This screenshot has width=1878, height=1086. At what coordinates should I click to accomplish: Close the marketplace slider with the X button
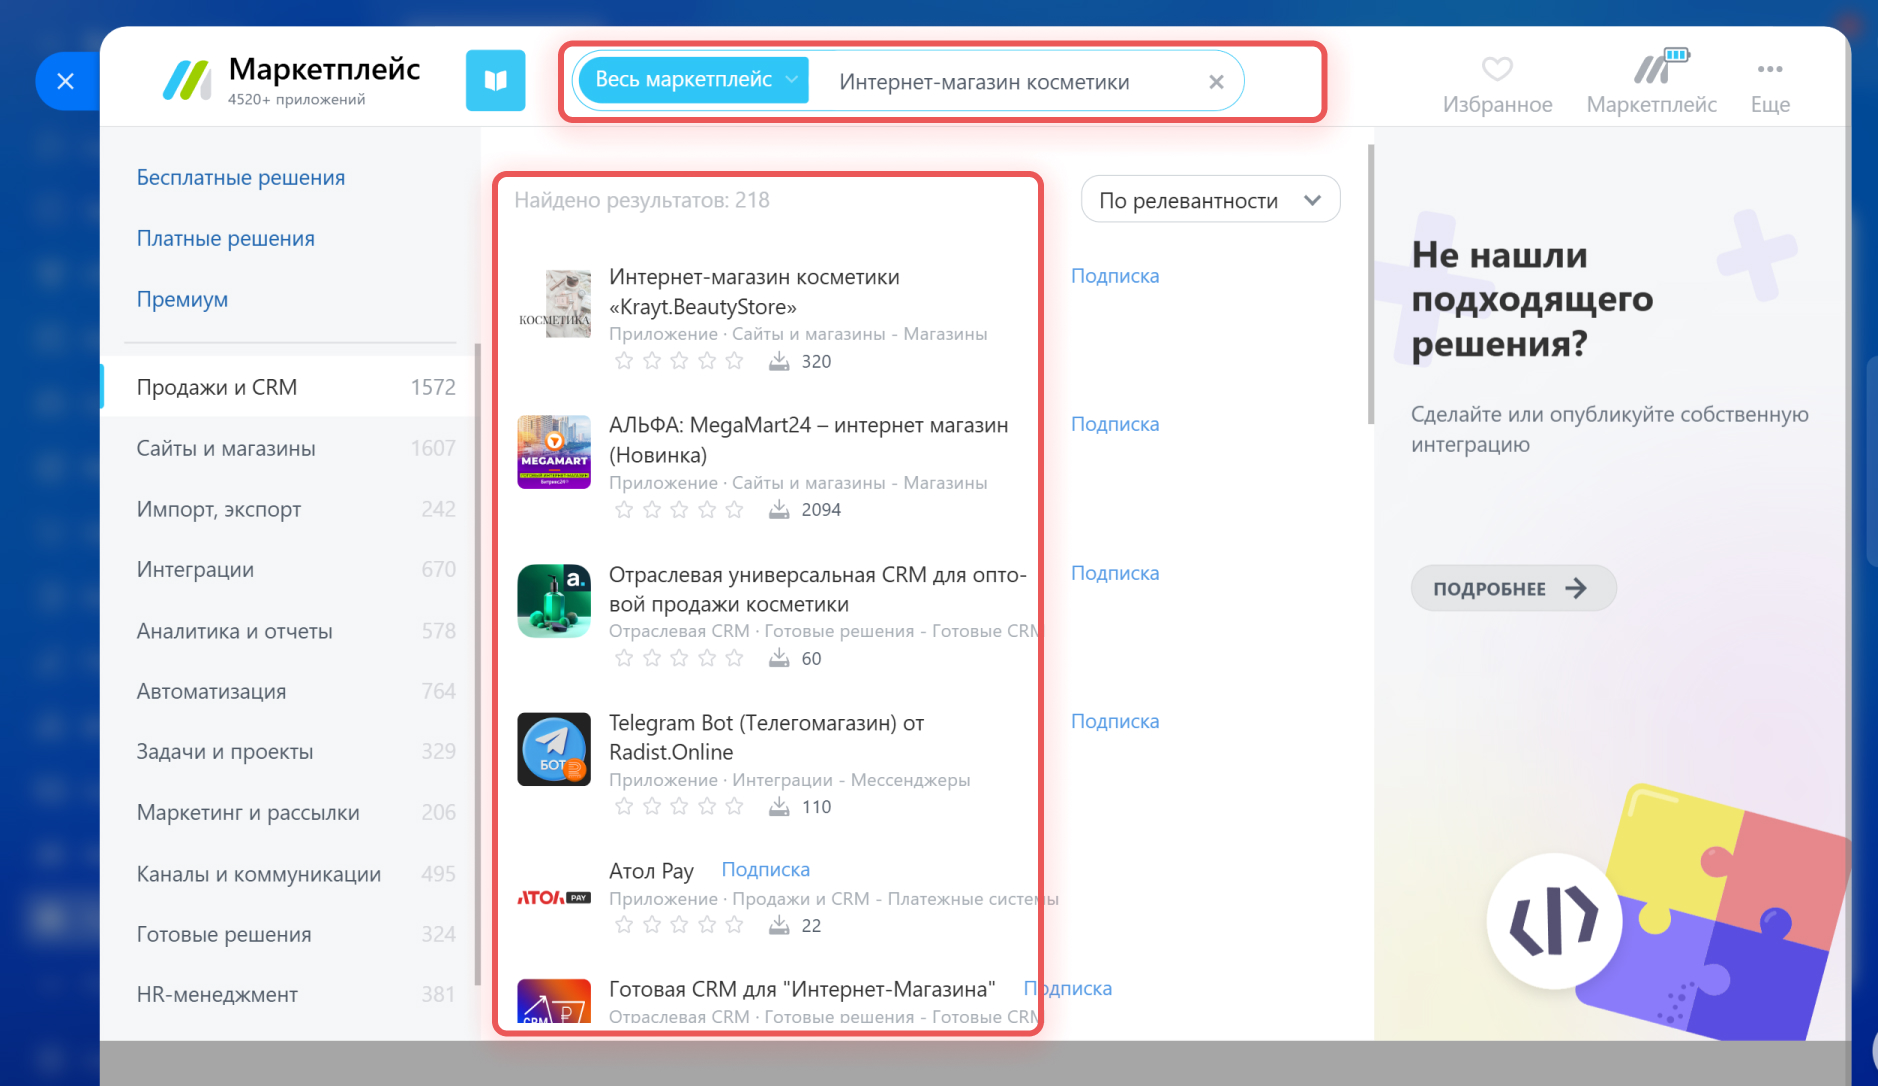coord(66,81)
